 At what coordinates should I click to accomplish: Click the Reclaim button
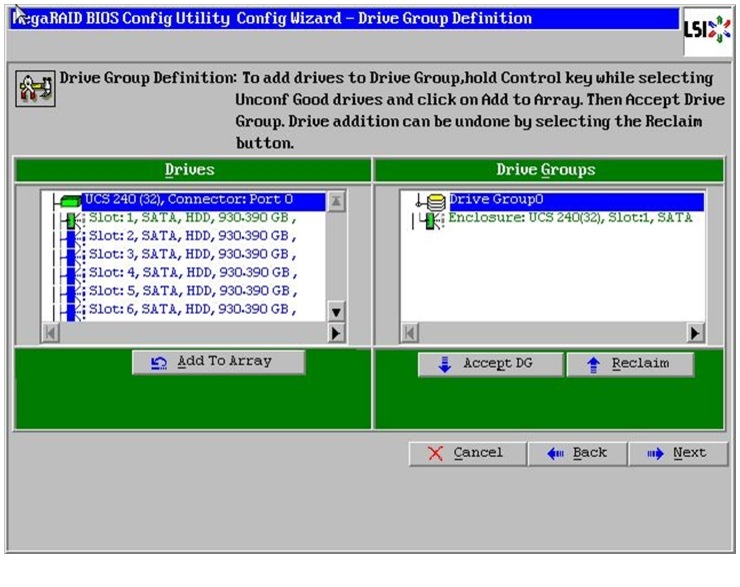pyautogui.click(x=631, y=364)
